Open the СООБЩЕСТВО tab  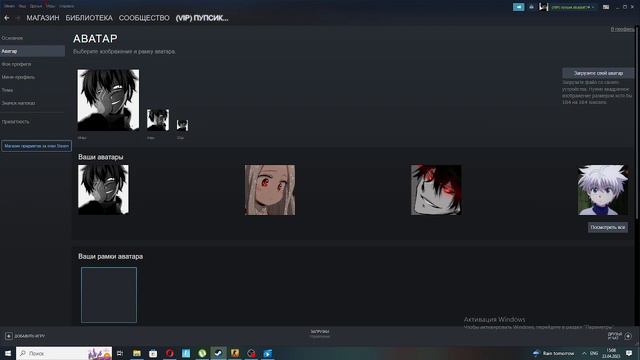144,18
